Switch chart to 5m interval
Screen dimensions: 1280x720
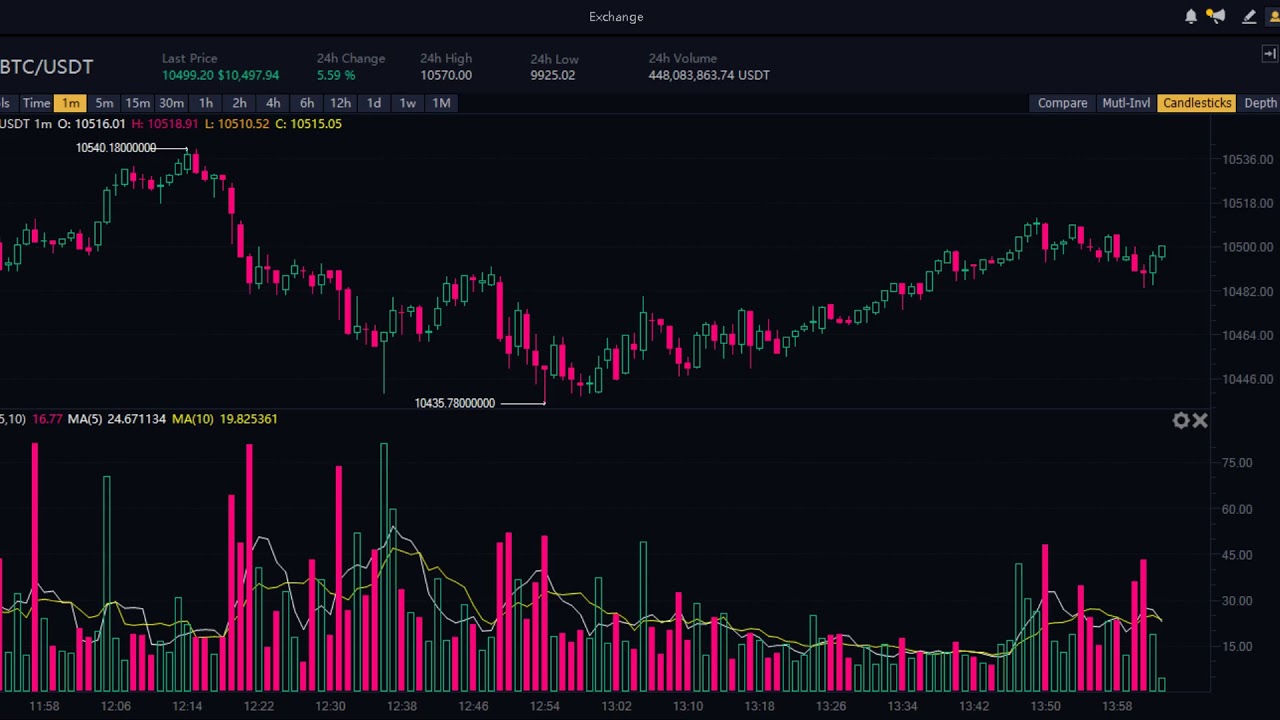coord(104,103)
